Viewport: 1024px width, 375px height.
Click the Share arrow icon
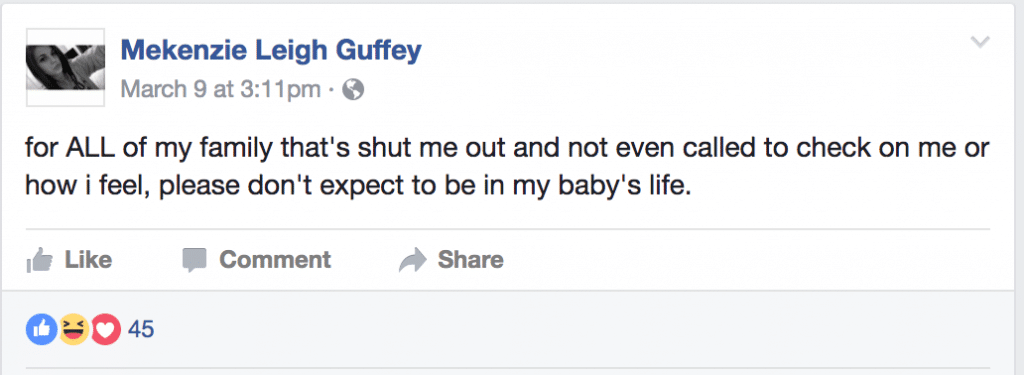point(413,260)
